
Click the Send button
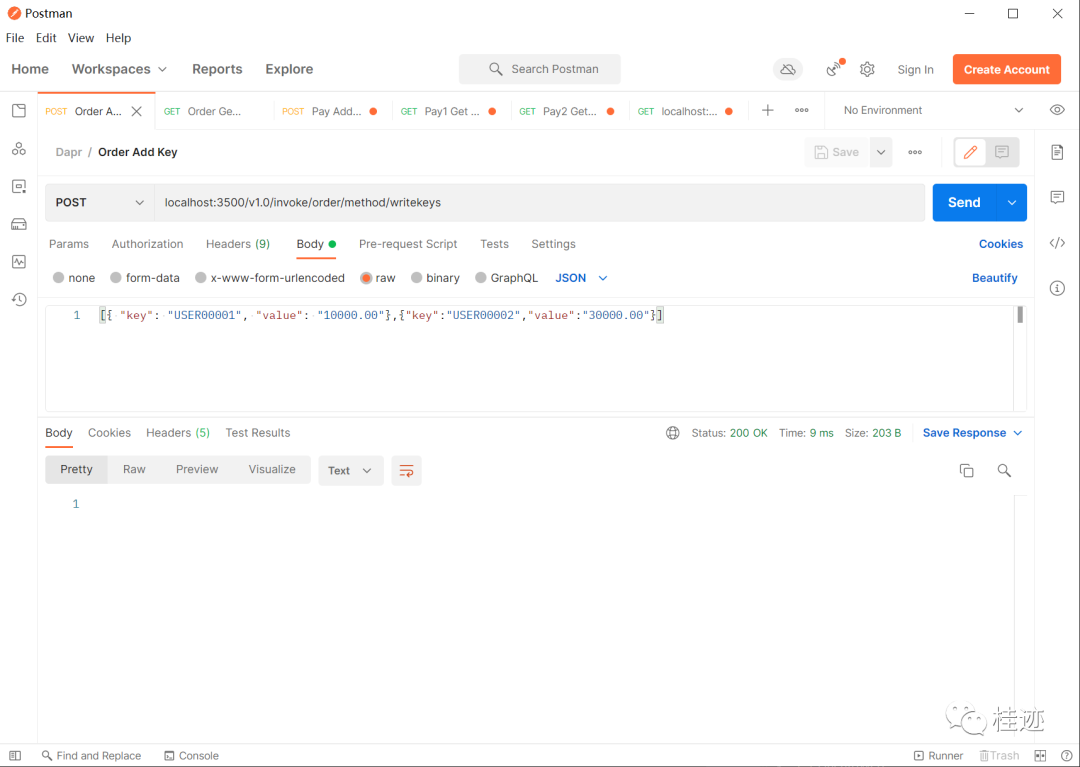pyautogui.click(x=964, y=202)
